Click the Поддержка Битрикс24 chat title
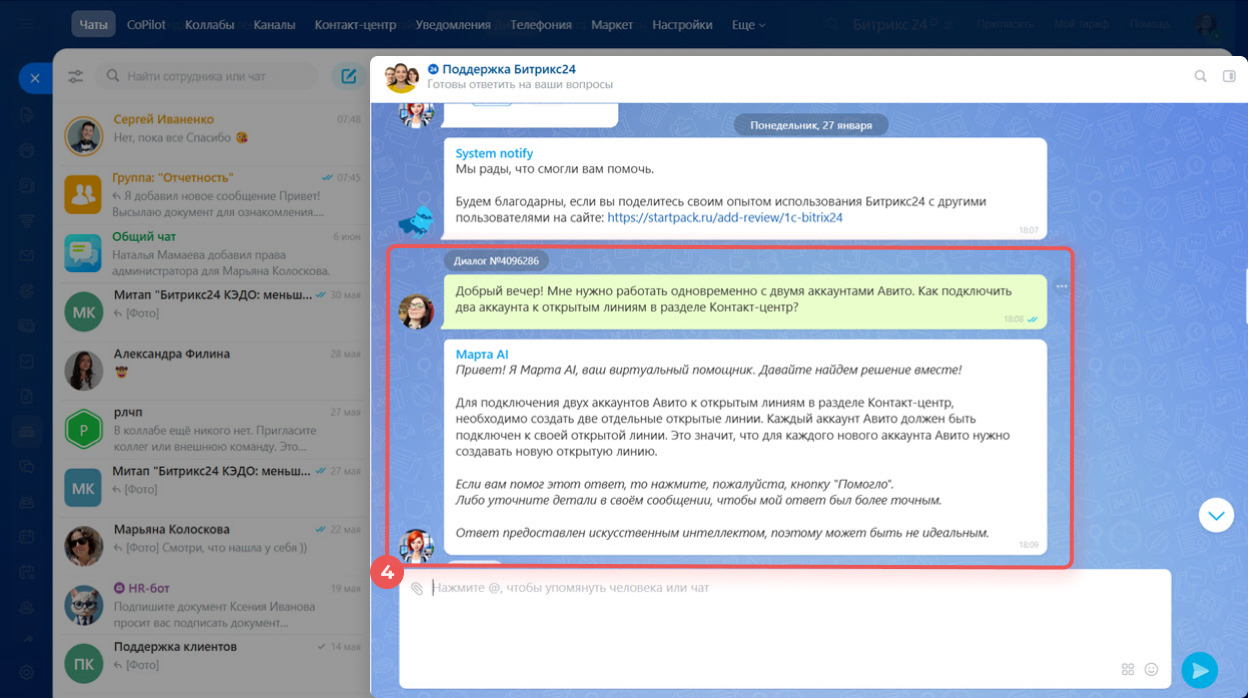The width and height of the screenshot is (1248, 698). 508,69
